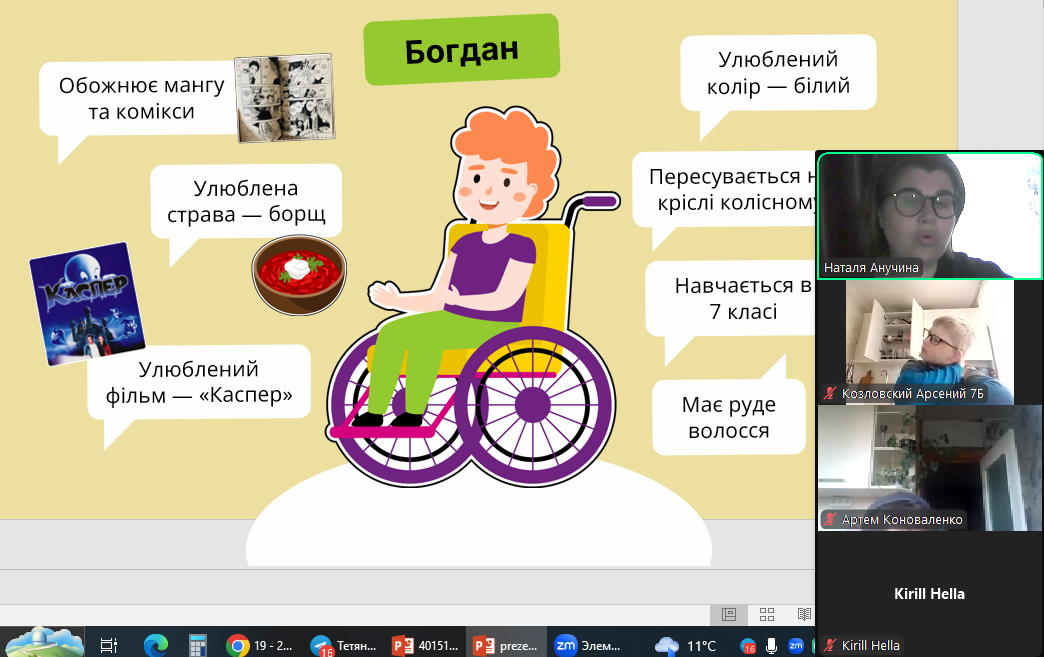Select the PowerPoint taskbar window "preze..."

tap(506, 645)
